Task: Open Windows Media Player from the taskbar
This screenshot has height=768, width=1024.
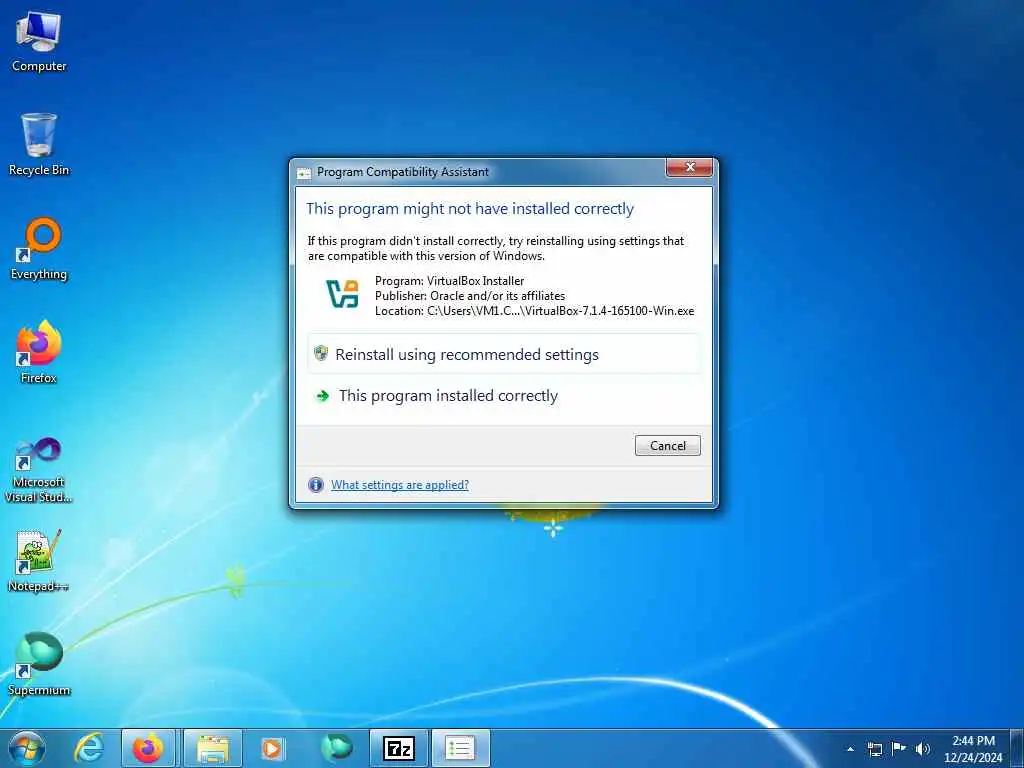Action: pos(272,748)
